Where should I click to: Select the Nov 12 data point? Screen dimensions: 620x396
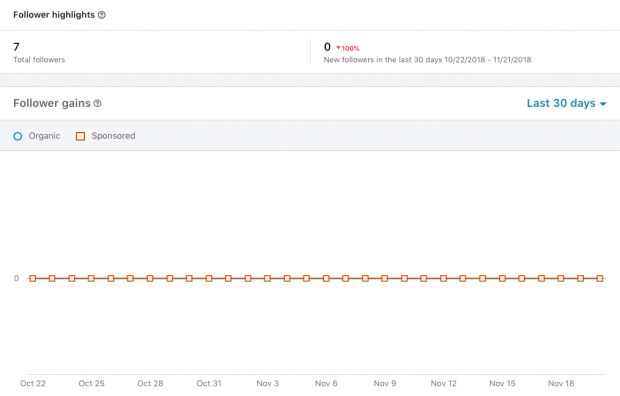pyautogui.click(x=444, y=279)
